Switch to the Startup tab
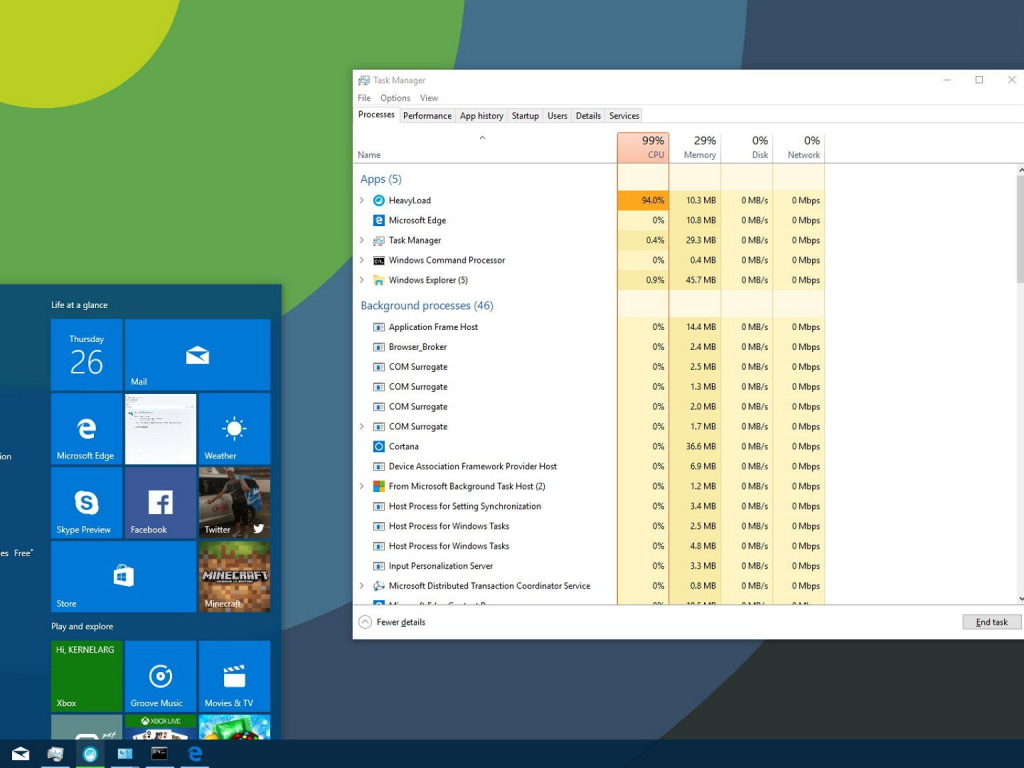This screenshot has height=768, width=1024. point(525,116)
